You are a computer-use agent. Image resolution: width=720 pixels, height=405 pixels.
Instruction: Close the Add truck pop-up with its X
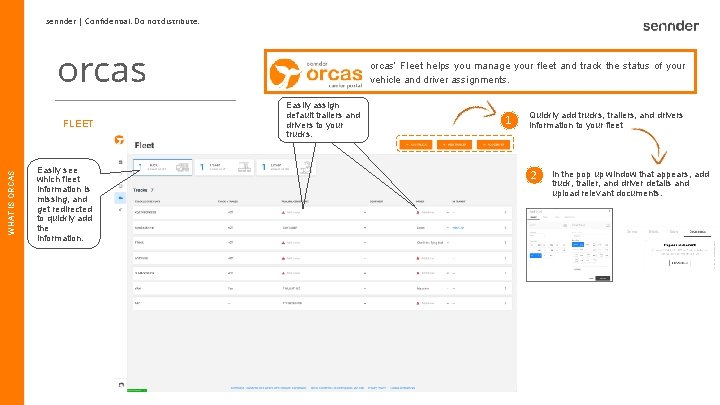609,211
